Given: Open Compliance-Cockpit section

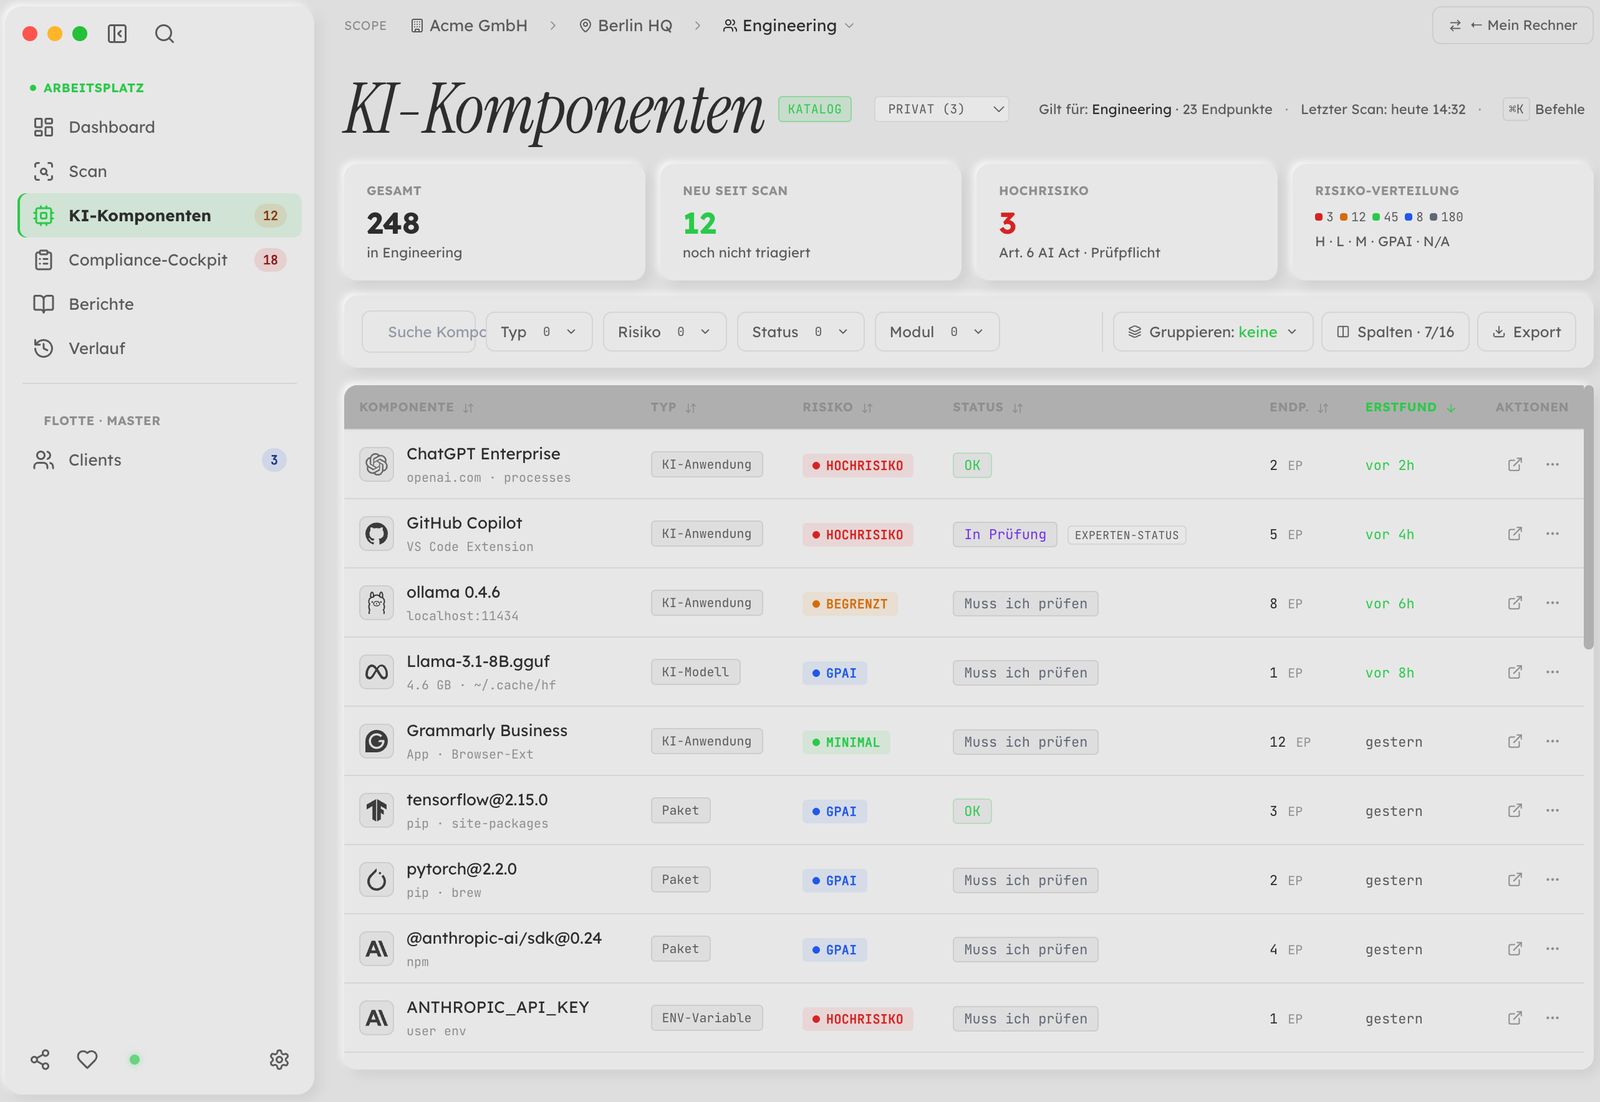Looking at the screenshot, I should point(160,260).
